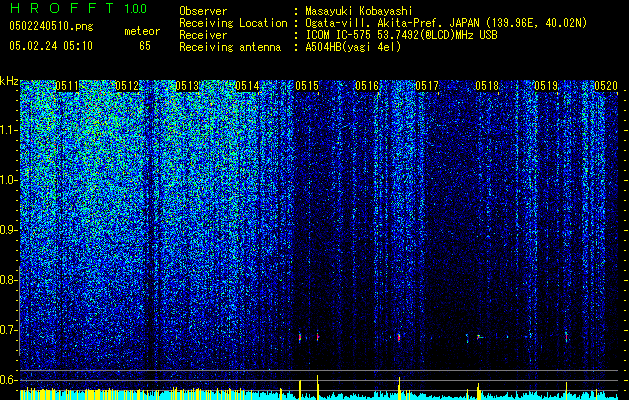Image resolution: width=629 pixels, height=400 pixels.
Task: Click the meteor echo near 0516 and 0517
Action: 399,337
